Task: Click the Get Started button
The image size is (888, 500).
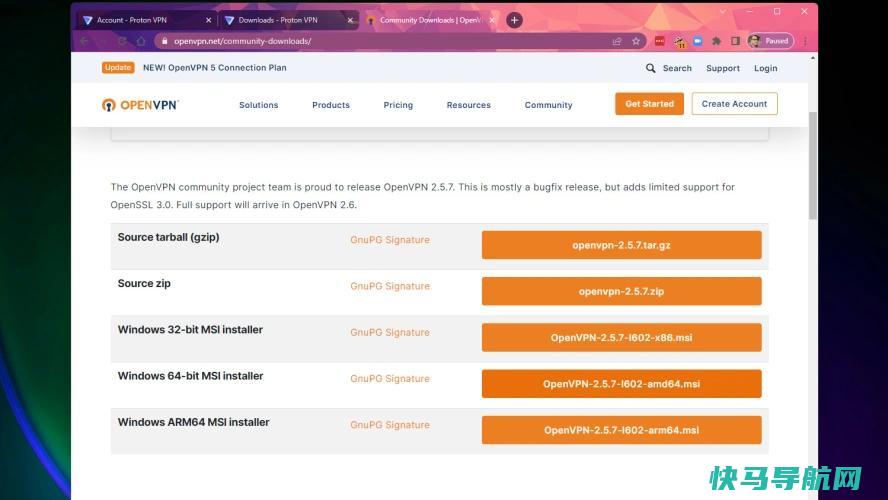Action: tap(649, 104)
